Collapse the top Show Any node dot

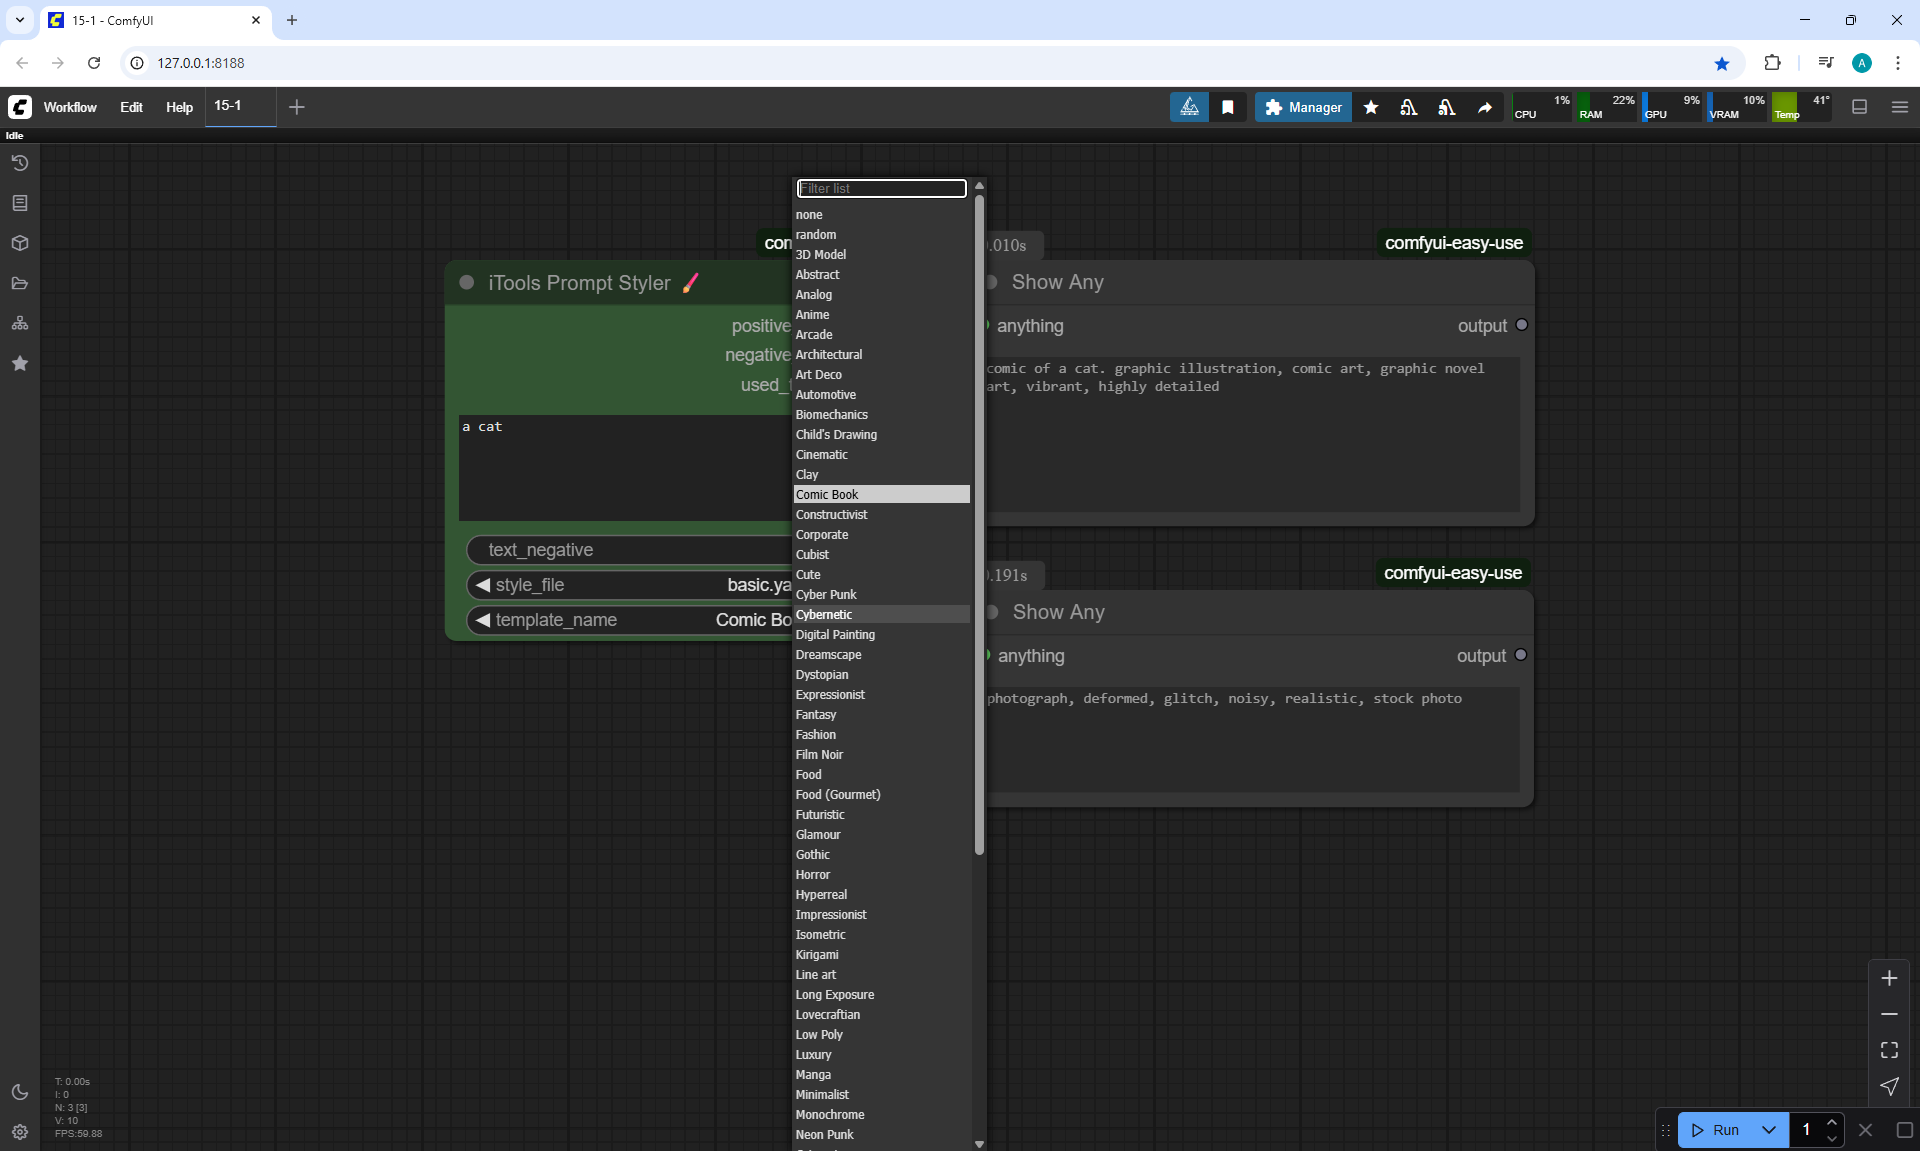(991, 282)
